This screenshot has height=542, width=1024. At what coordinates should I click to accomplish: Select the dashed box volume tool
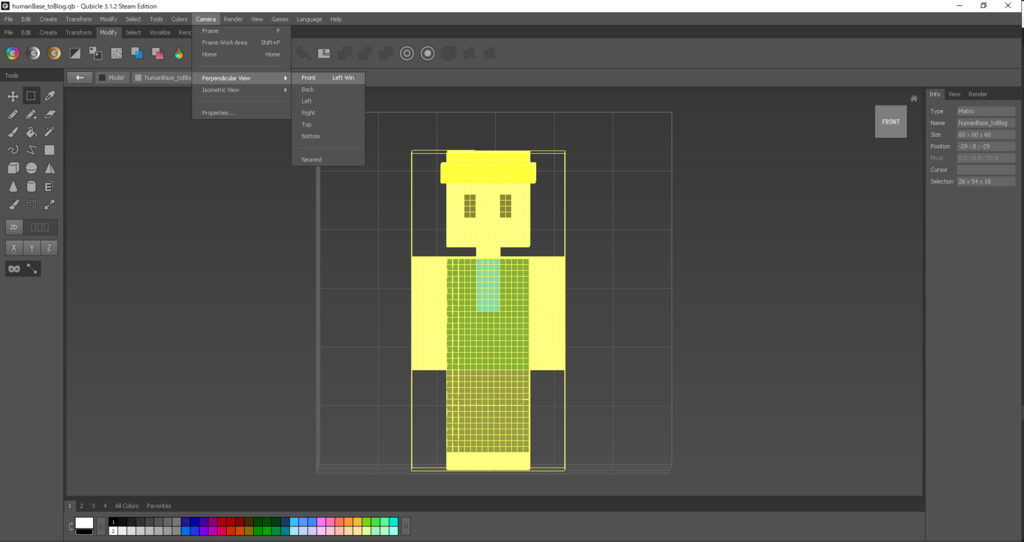pyautogui.click(x=31, y=204)
